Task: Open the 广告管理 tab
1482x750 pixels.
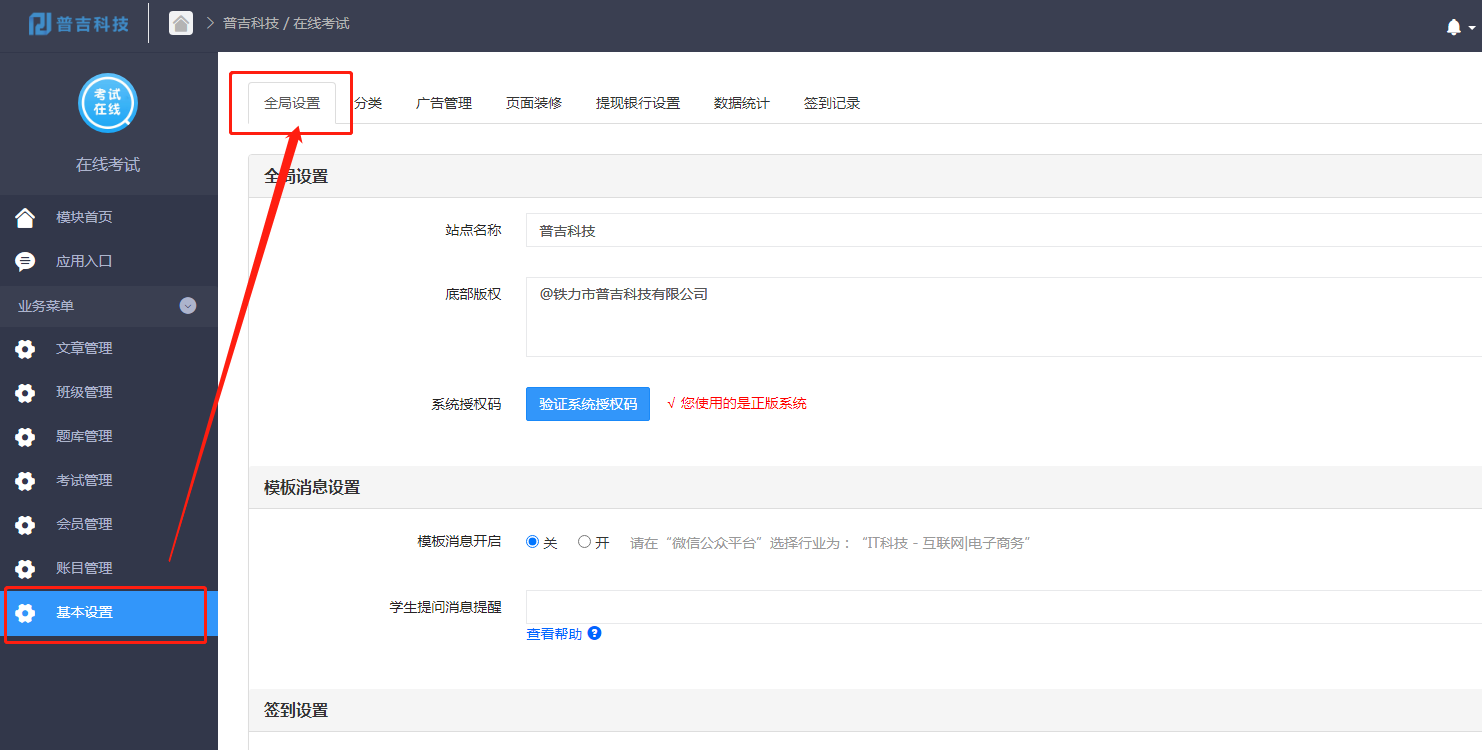Action: (444, 103)
